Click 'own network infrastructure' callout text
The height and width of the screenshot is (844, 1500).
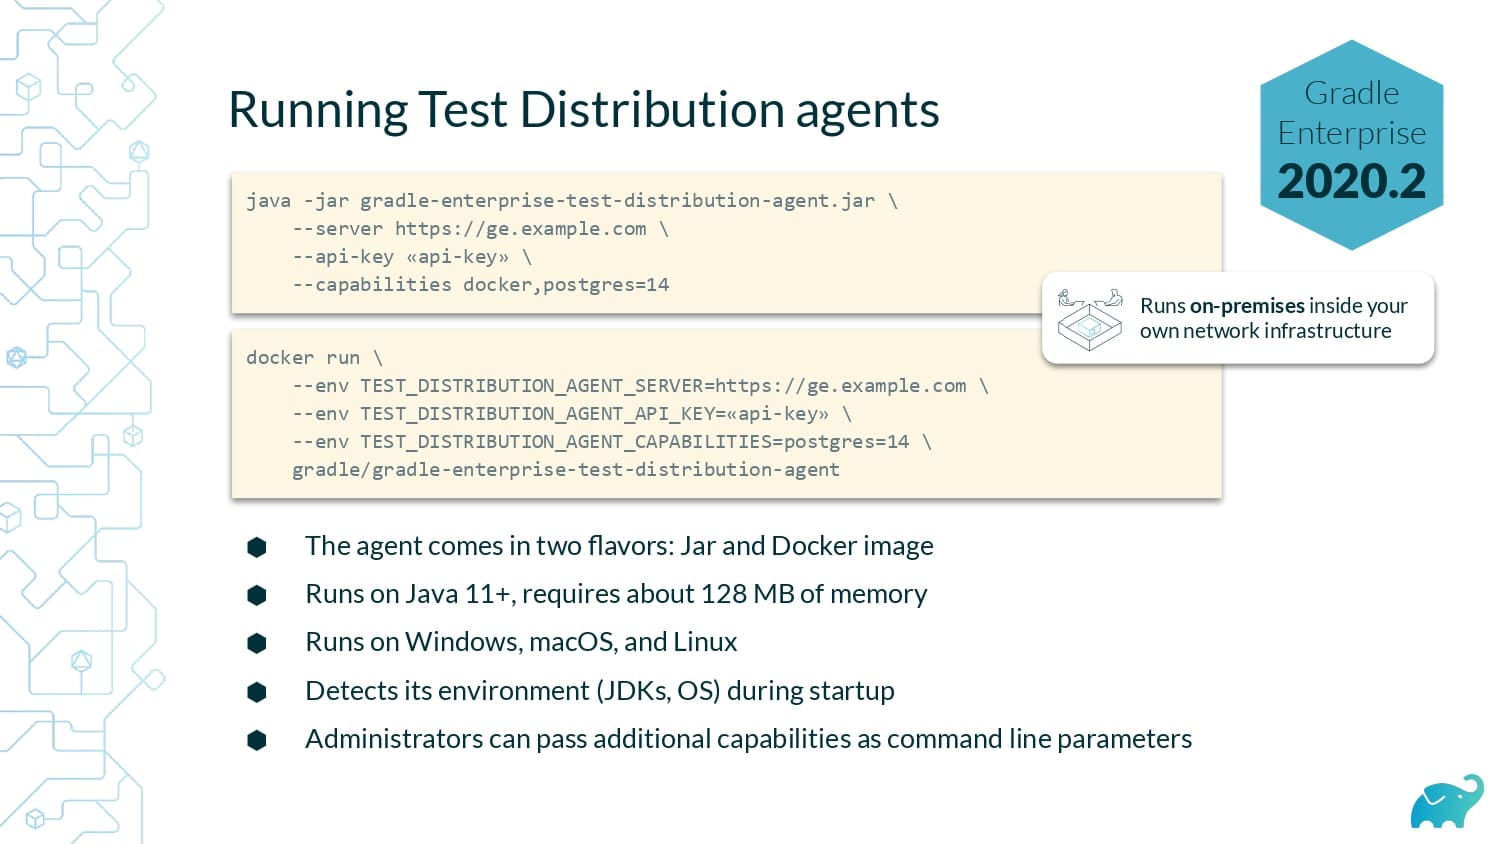(1265, 331)
